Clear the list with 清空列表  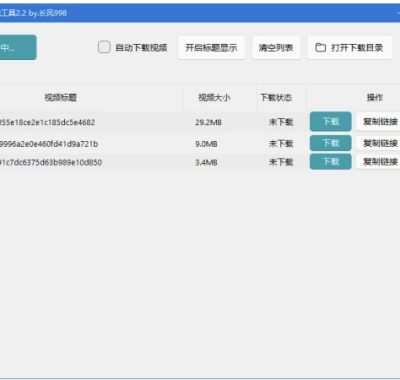coord(276,48)
